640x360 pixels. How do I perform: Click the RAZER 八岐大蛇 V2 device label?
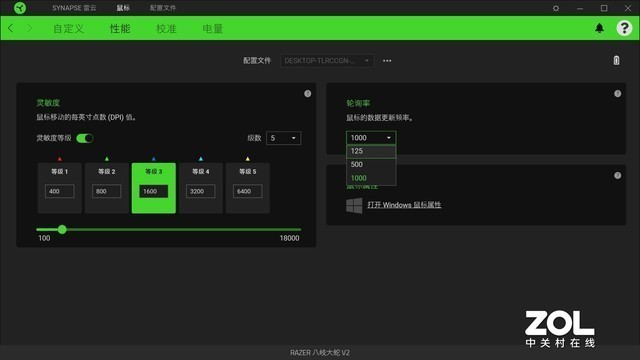pyautogui.click(x=320, y=353)
